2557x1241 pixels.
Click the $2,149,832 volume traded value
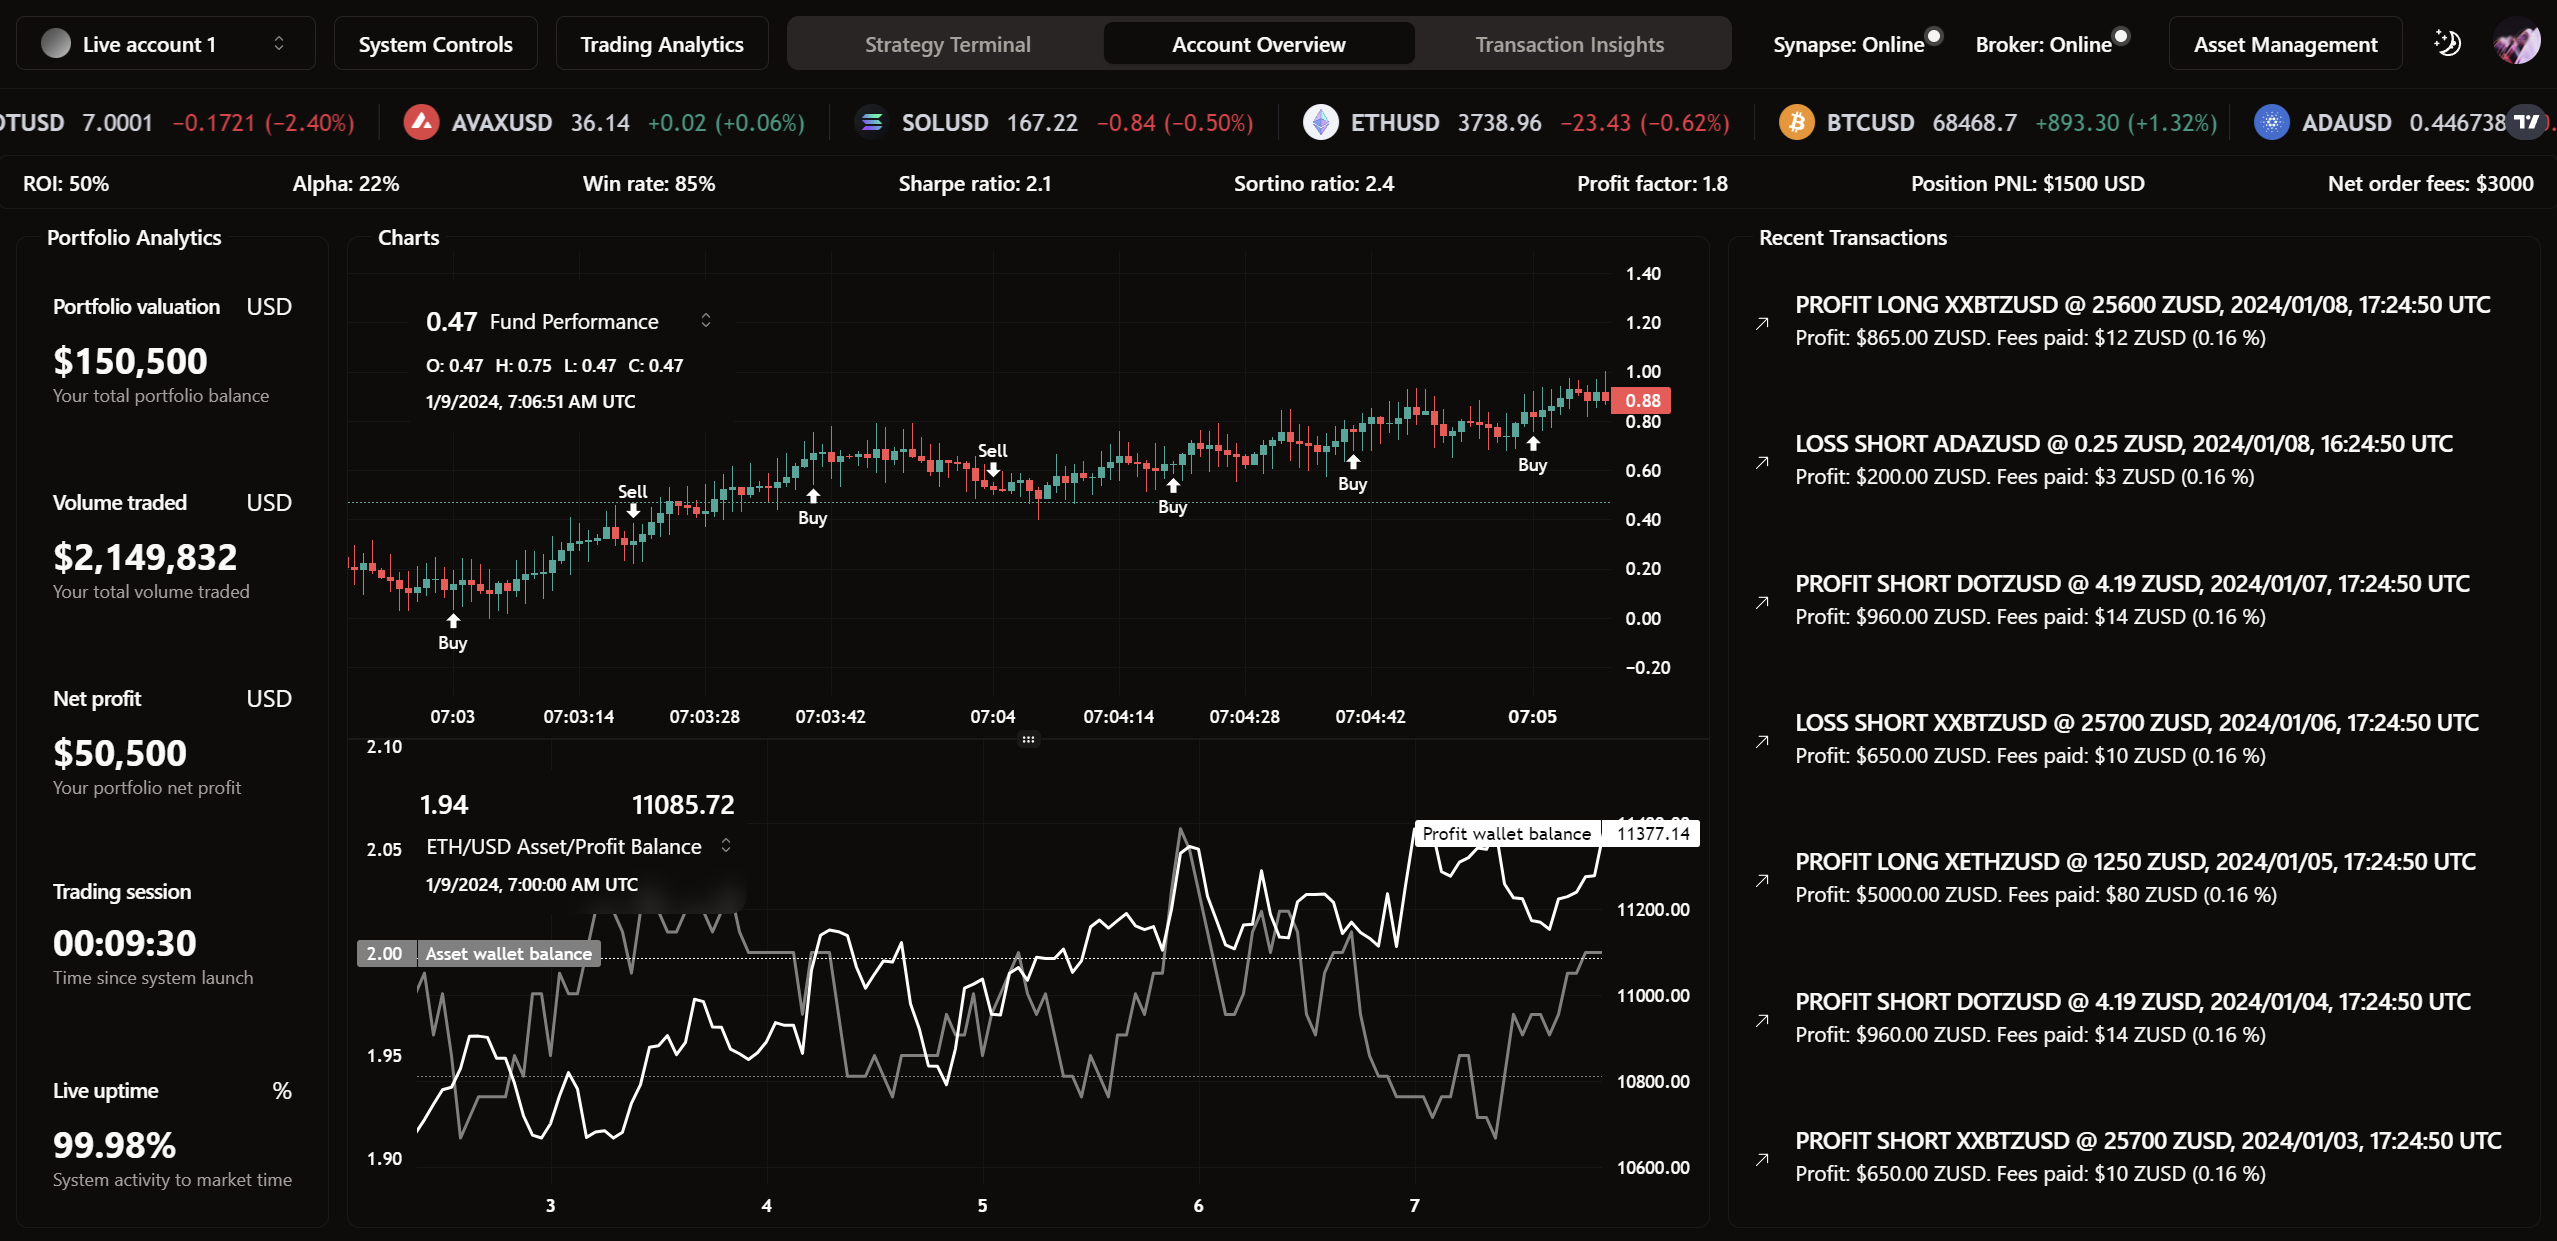pyautogui.click(x=145, y=557)
